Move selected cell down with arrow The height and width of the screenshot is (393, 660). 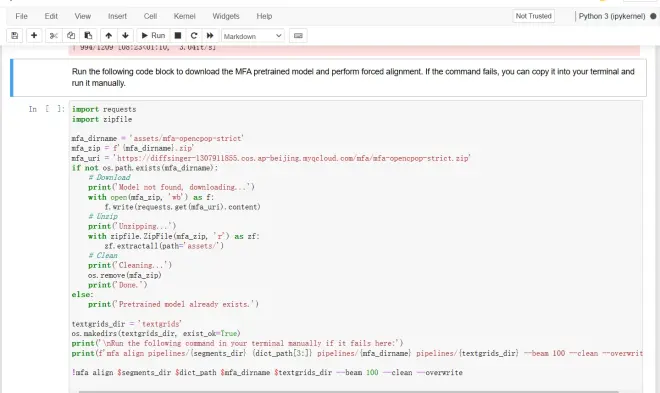tap(125, 36)
